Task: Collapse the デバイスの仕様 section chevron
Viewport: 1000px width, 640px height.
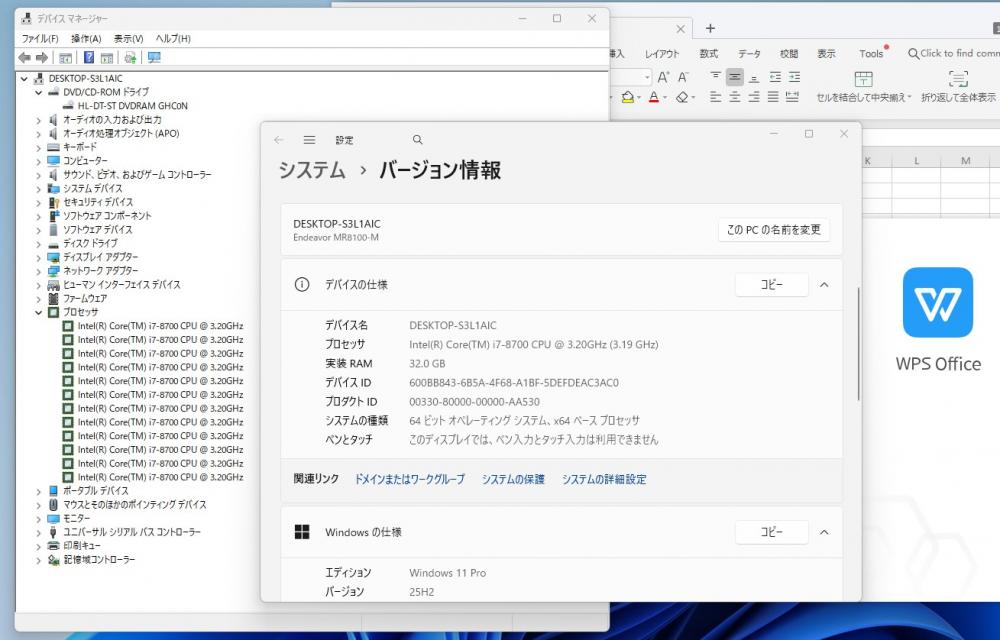Action: (824, 285)
